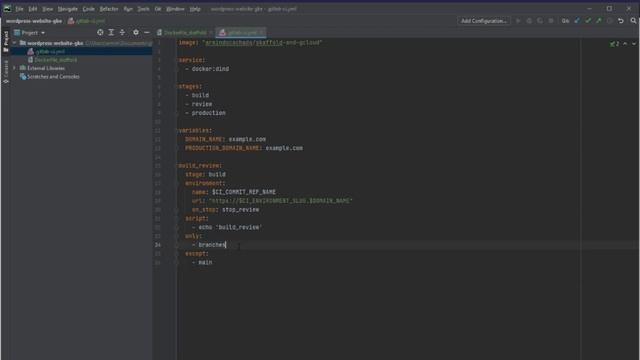This screenshot has width=640, height=360.
Task: Close the gitlab-ci.yml editor tab
Action: click(262, 33)
